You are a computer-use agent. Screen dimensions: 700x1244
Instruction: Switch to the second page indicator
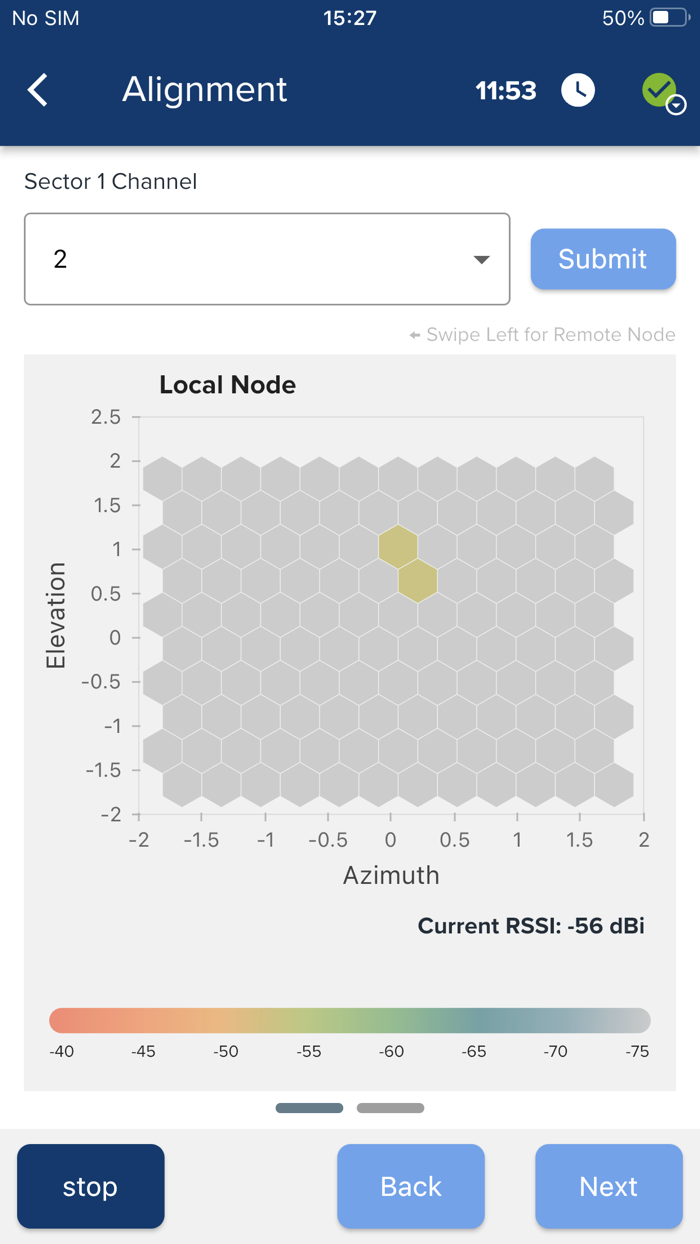[390, 1108]
